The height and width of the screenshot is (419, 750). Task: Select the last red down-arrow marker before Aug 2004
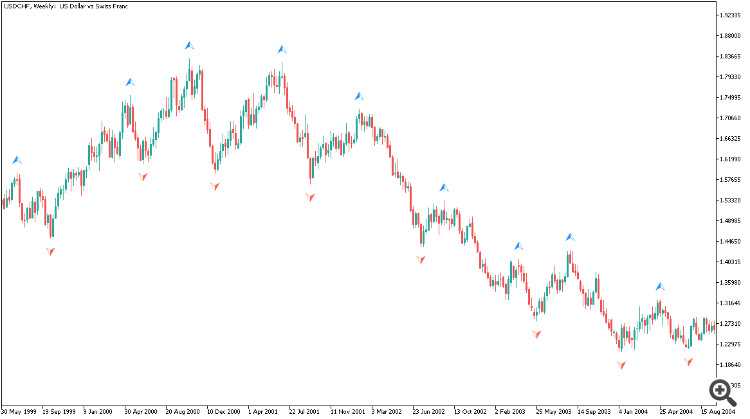(688, 362)
